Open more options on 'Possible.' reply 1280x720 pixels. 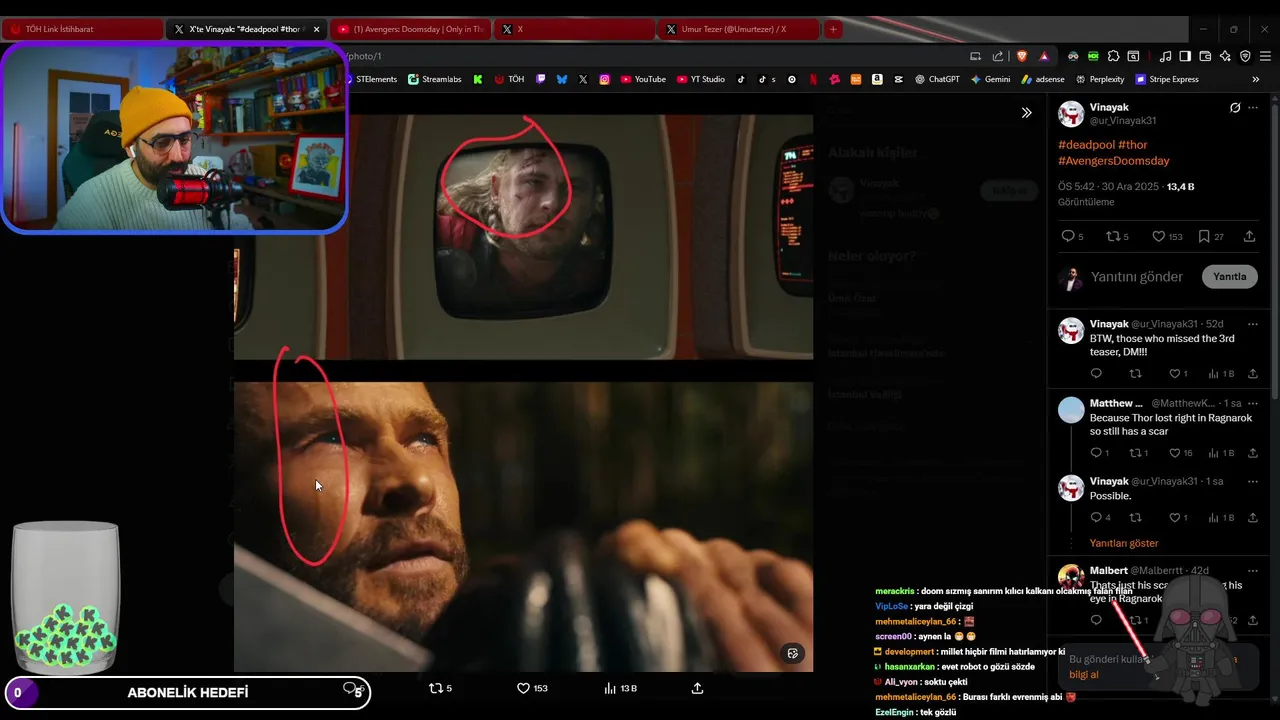point(1253,481)
